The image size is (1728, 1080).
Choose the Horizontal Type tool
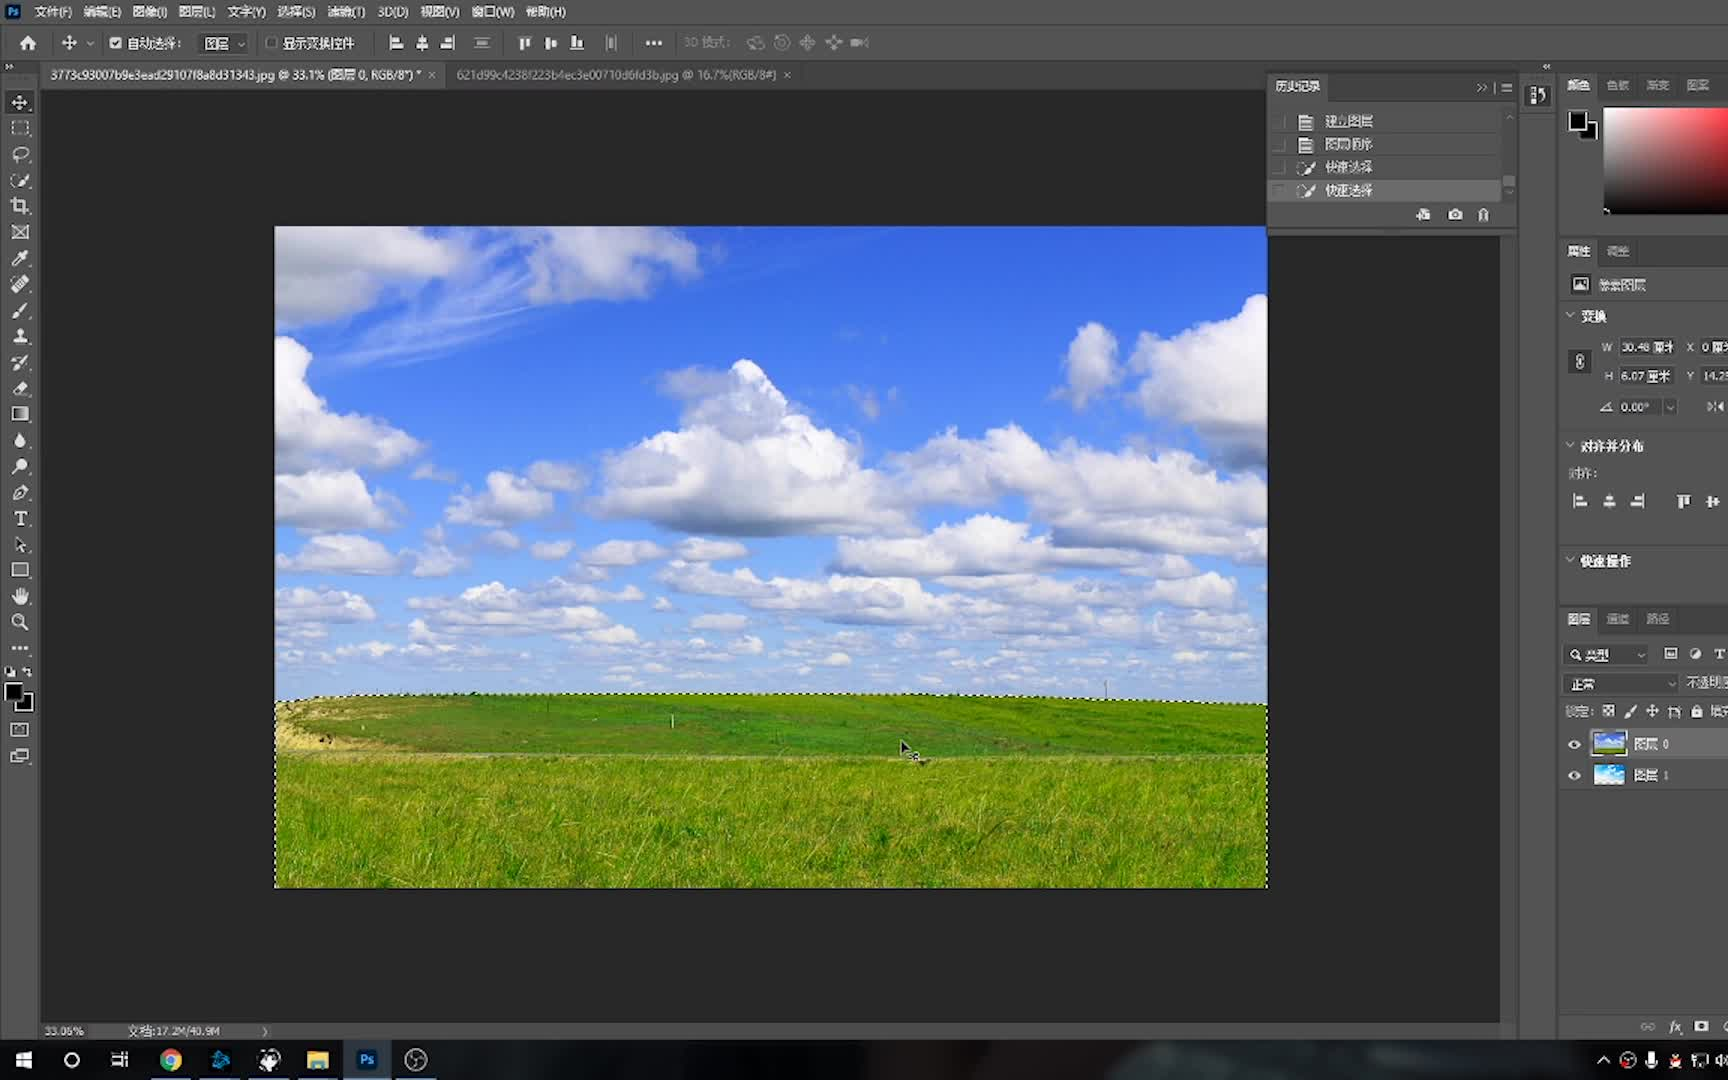(x=20, y=519)
